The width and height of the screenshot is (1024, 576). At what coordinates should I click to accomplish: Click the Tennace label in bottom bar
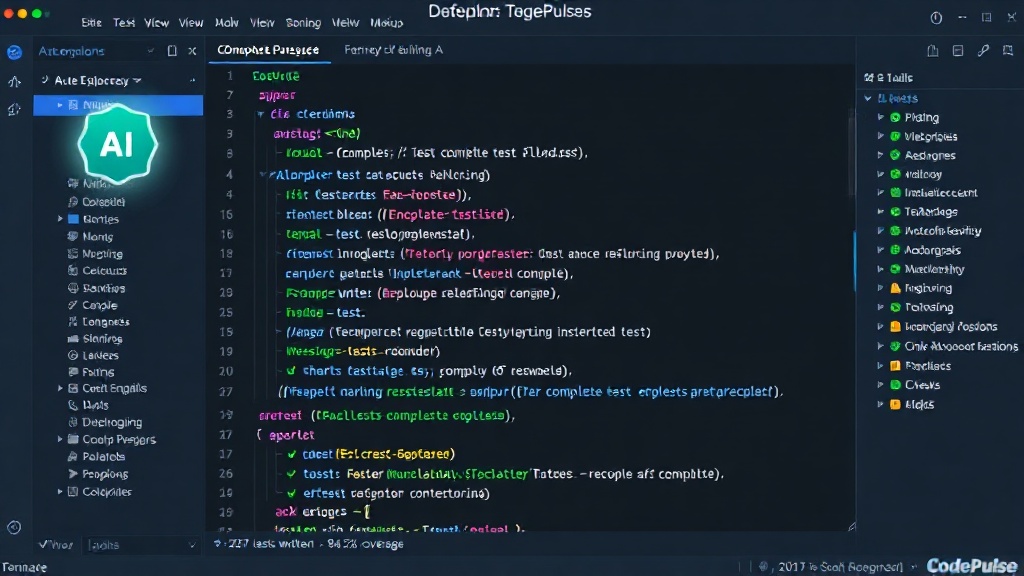pos(24,568)
